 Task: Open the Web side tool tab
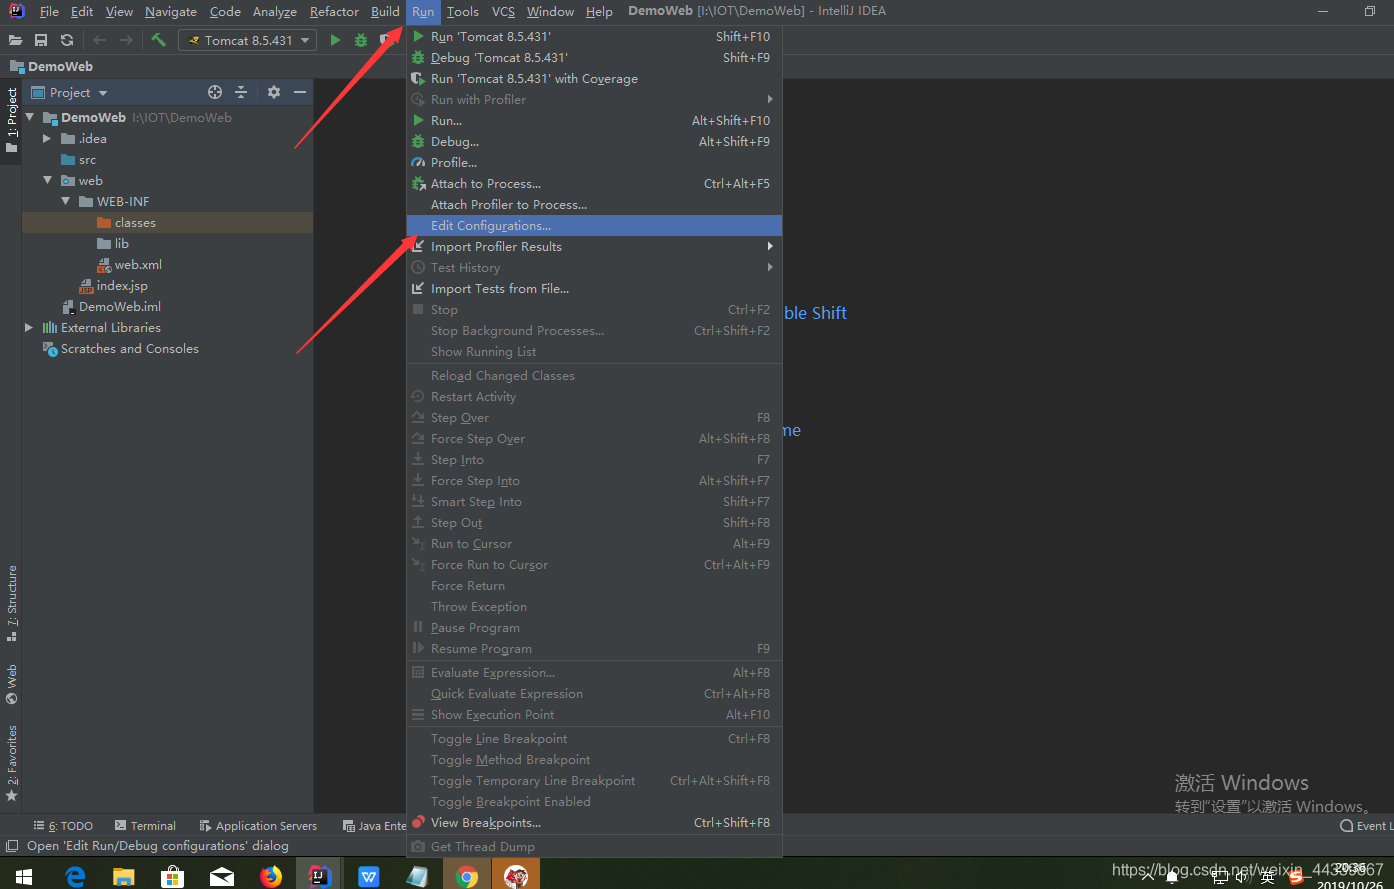pos(11,684)
